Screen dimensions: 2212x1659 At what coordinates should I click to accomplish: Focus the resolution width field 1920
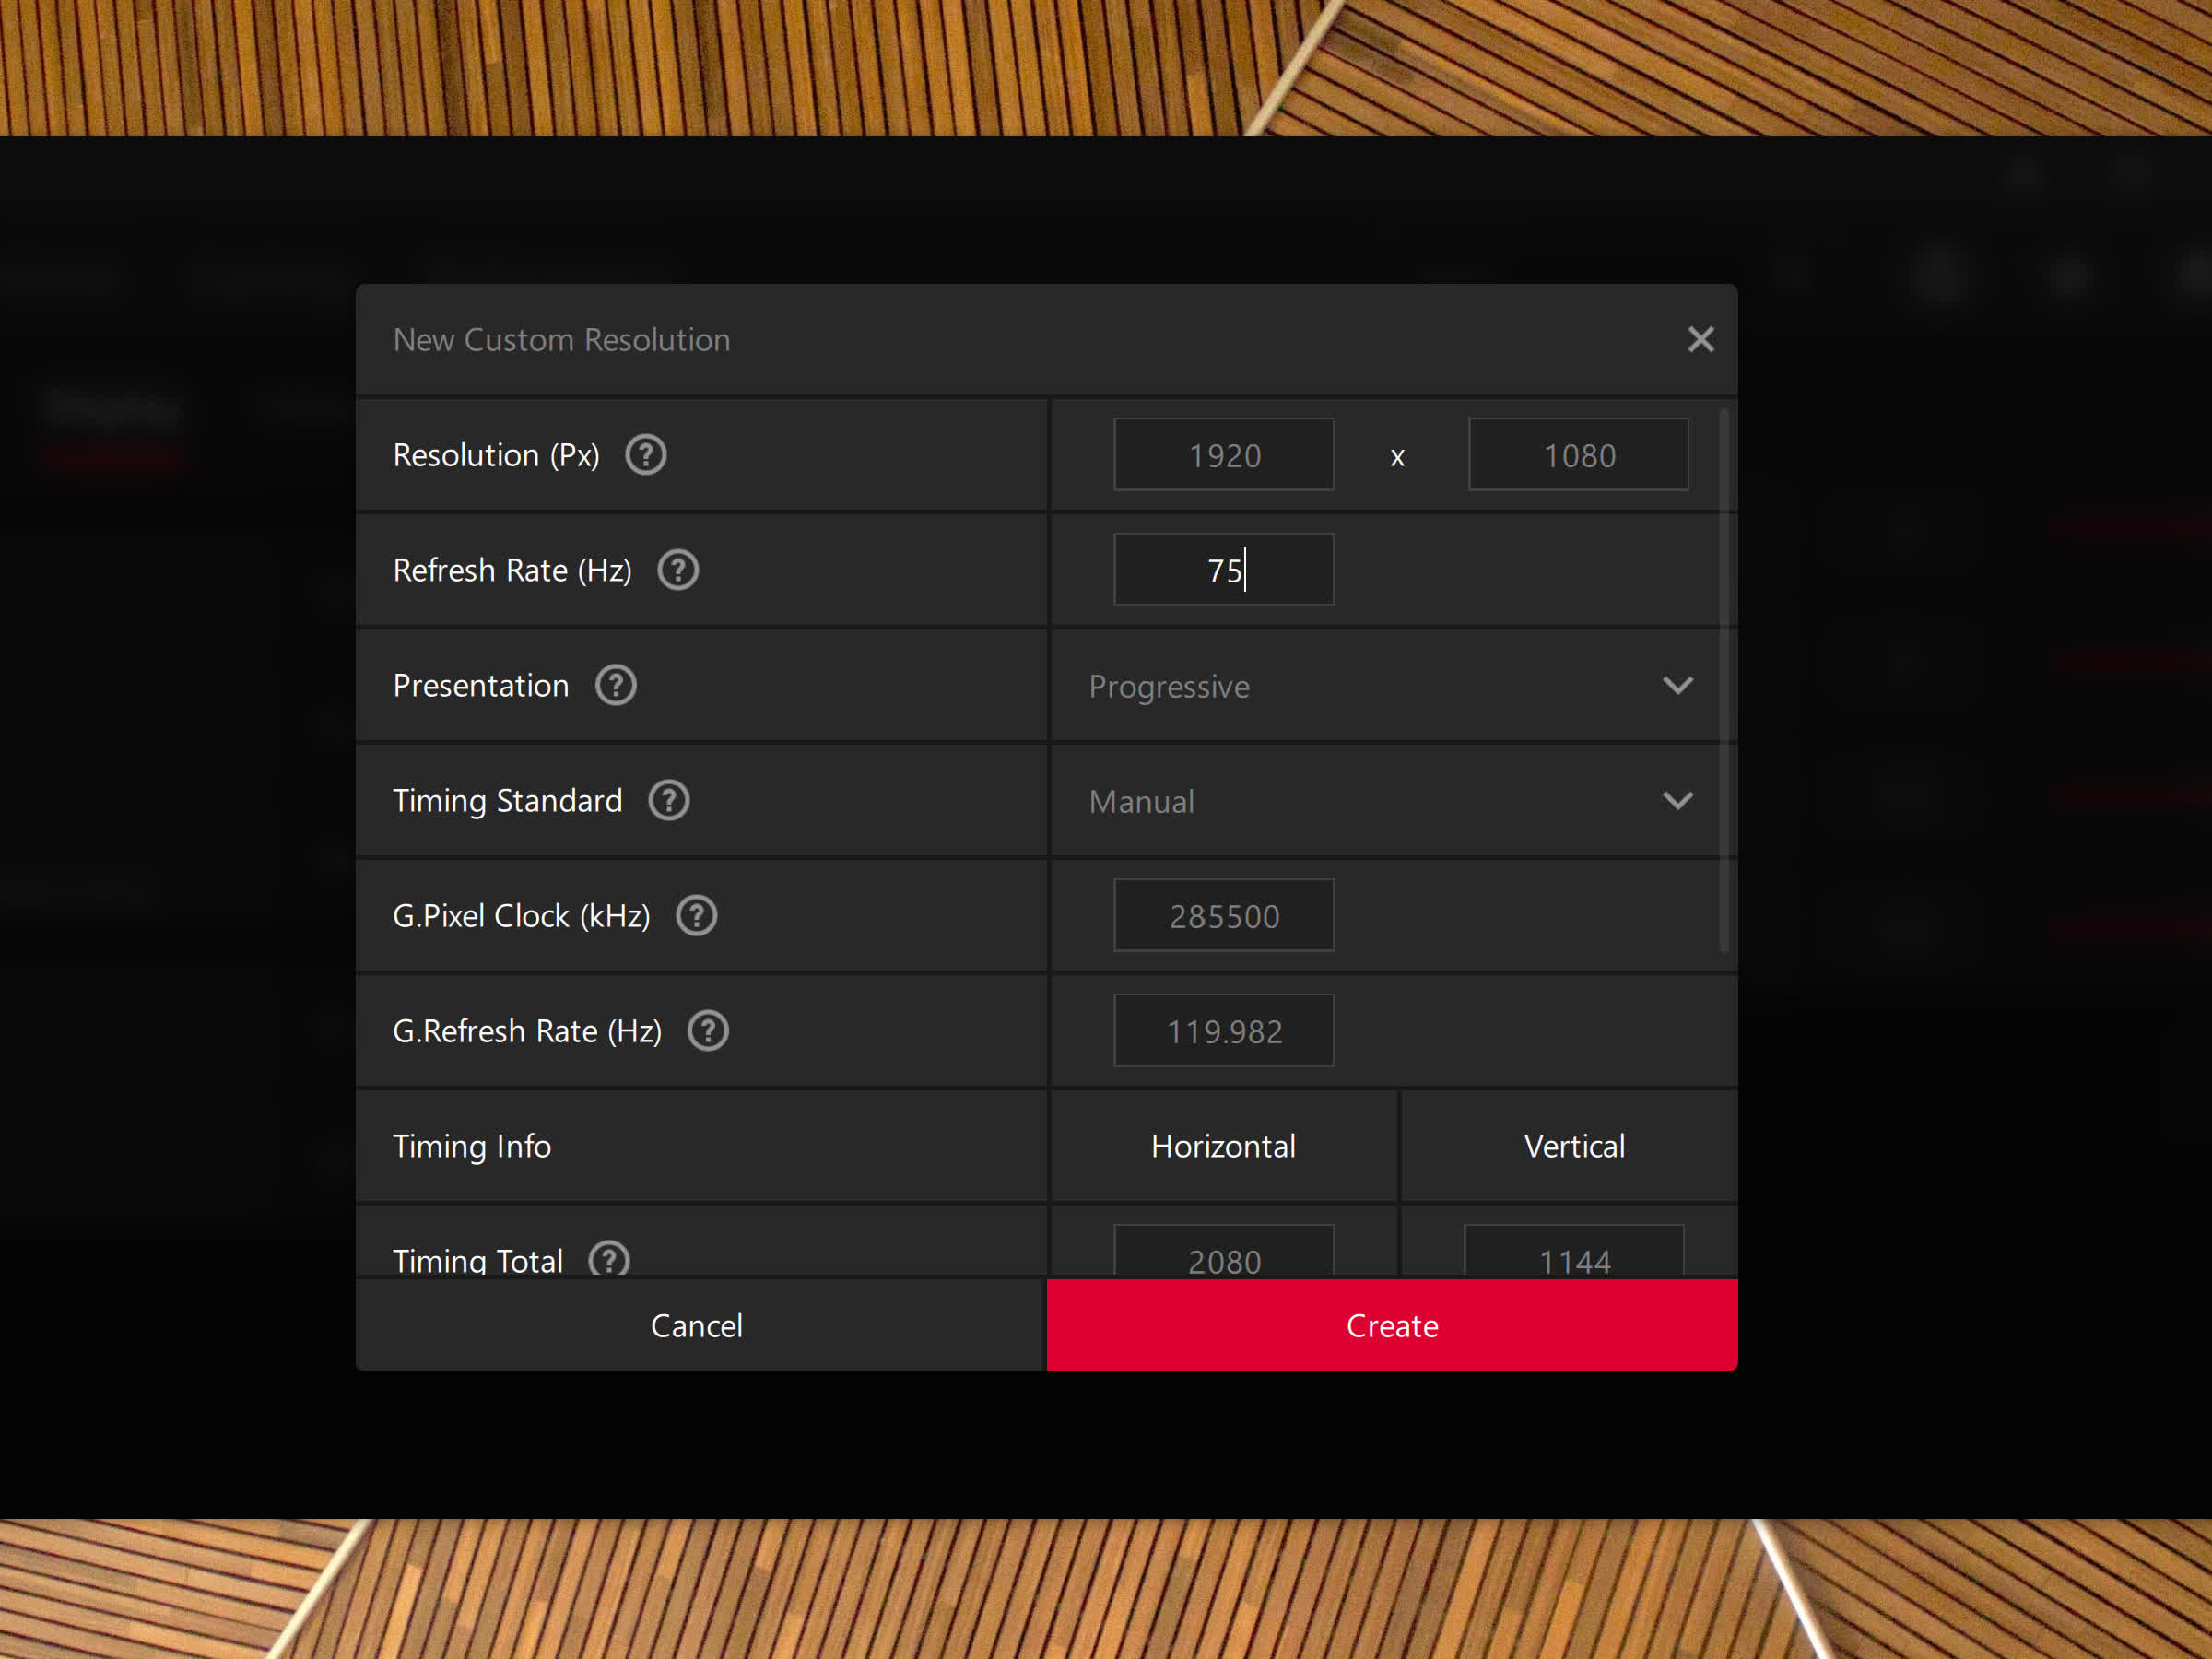(x=1224, y=455)
